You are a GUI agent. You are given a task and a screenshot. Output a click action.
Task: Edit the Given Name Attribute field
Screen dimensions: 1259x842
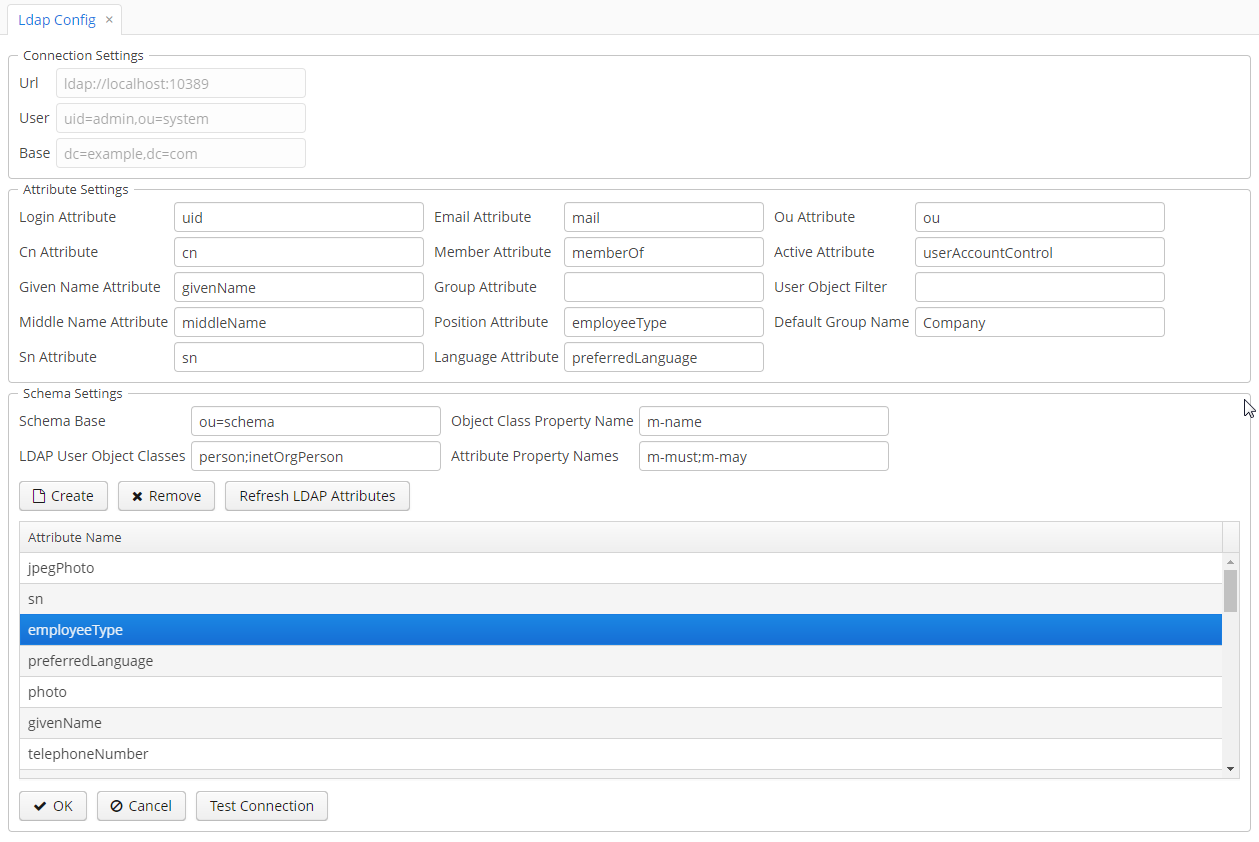299,287
